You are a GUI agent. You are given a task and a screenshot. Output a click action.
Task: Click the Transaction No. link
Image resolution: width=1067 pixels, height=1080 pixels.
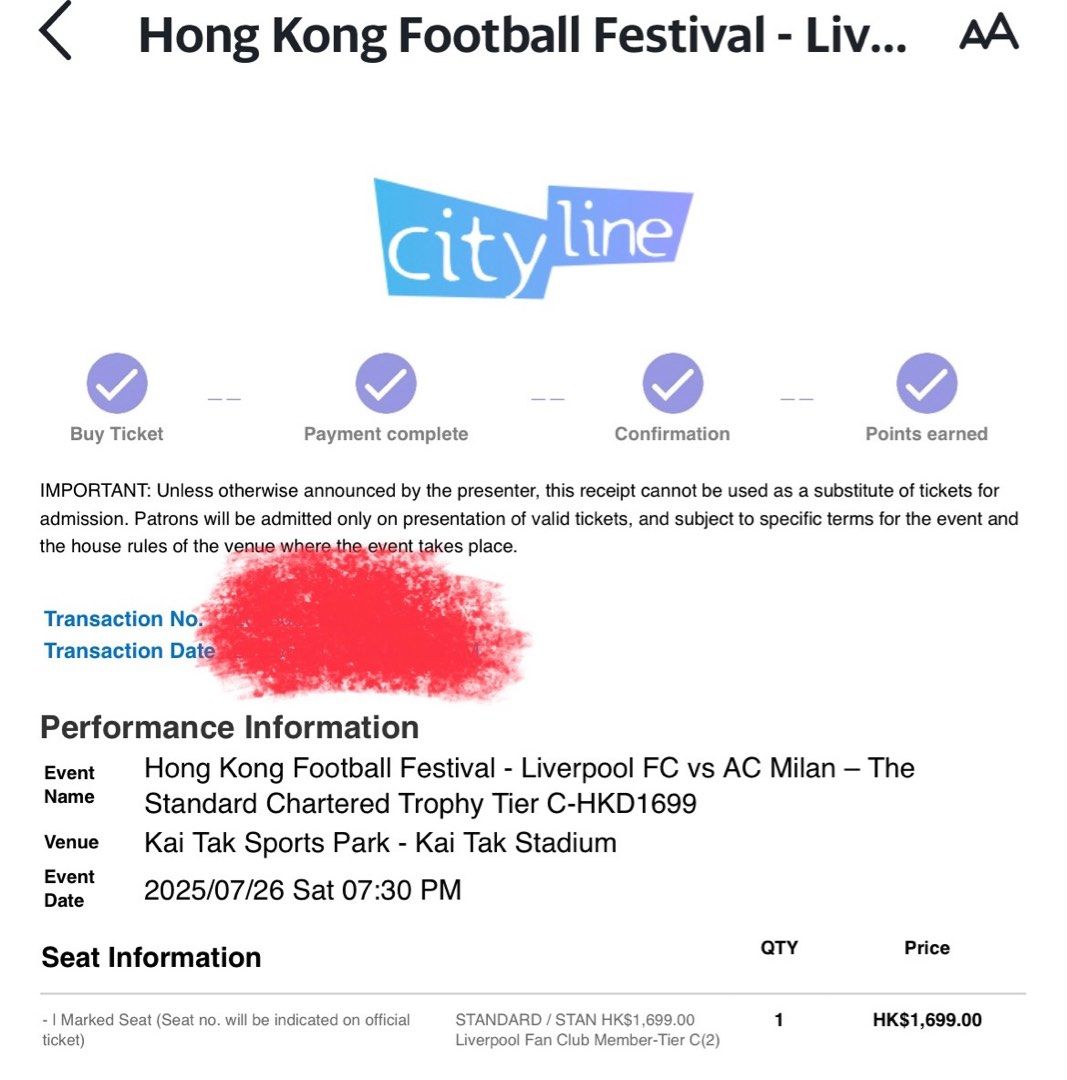click(123, 619)
